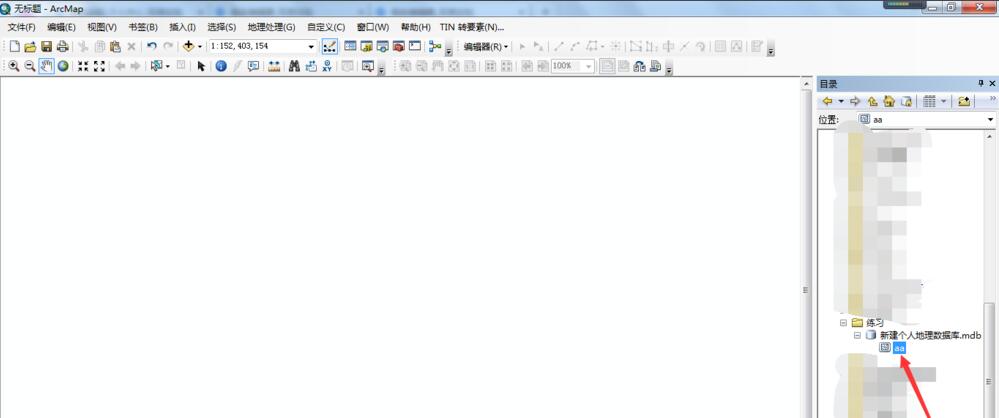Open the Find binoculars tool
The height and width of the screenshot is (418, 999).
point(294,66)
